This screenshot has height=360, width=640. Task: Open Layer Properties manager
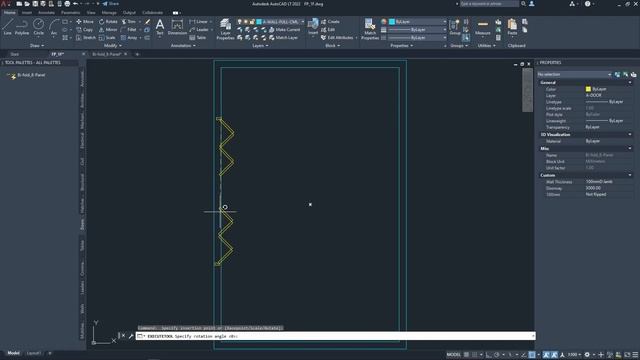[x=225, y=29]
